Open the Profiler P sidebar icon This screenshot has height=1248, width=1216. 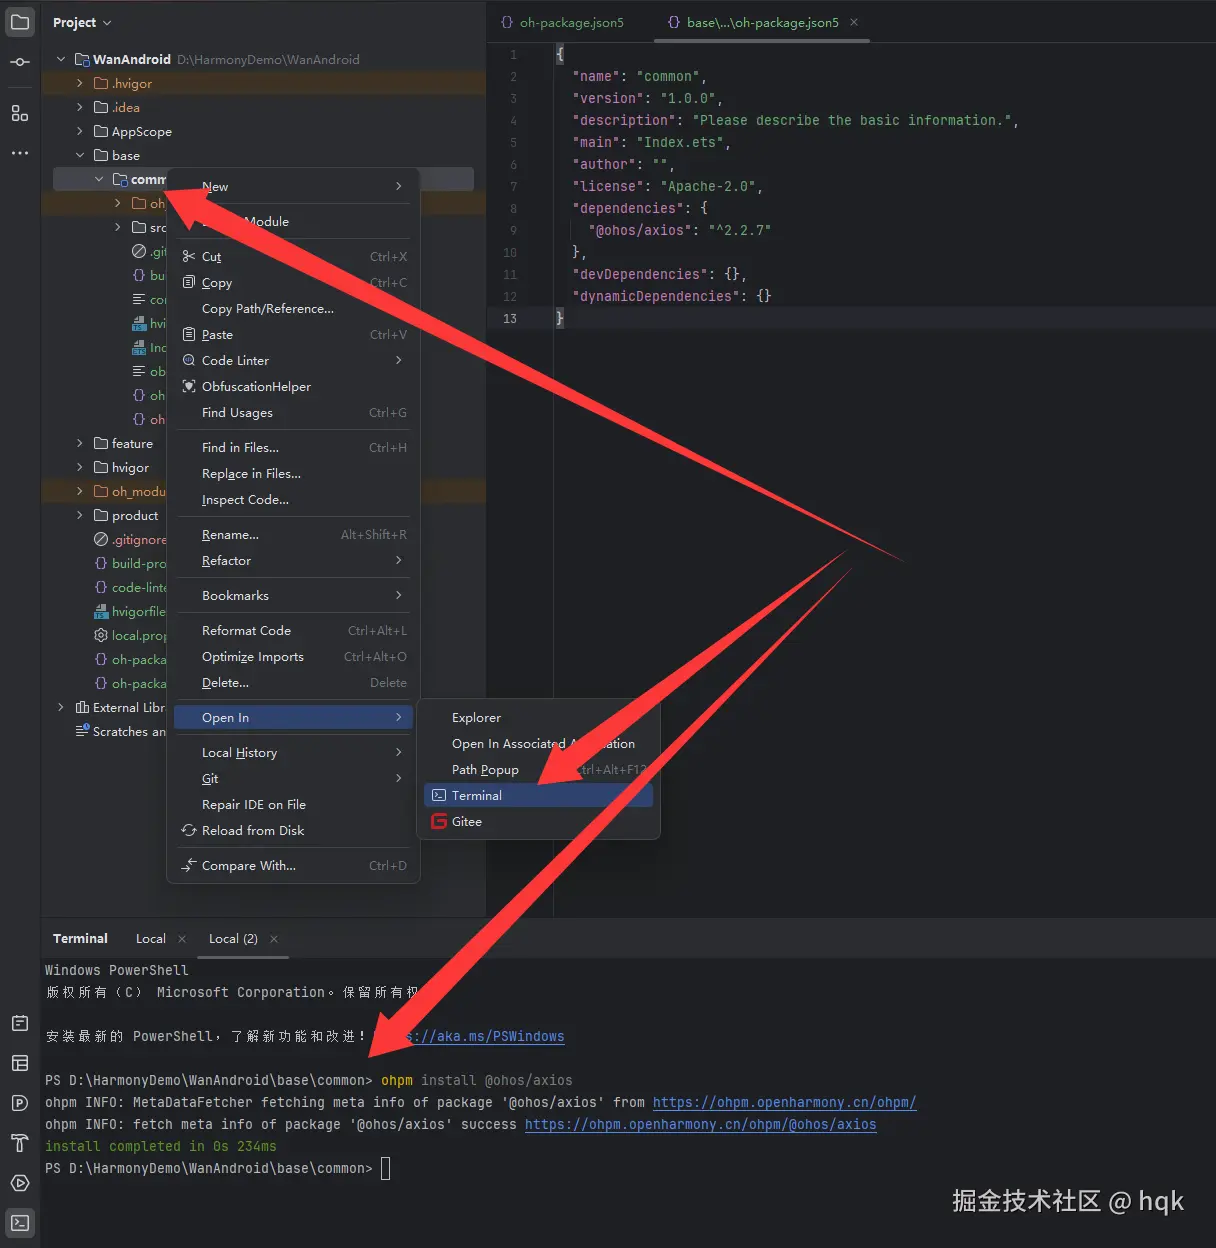20,1103
